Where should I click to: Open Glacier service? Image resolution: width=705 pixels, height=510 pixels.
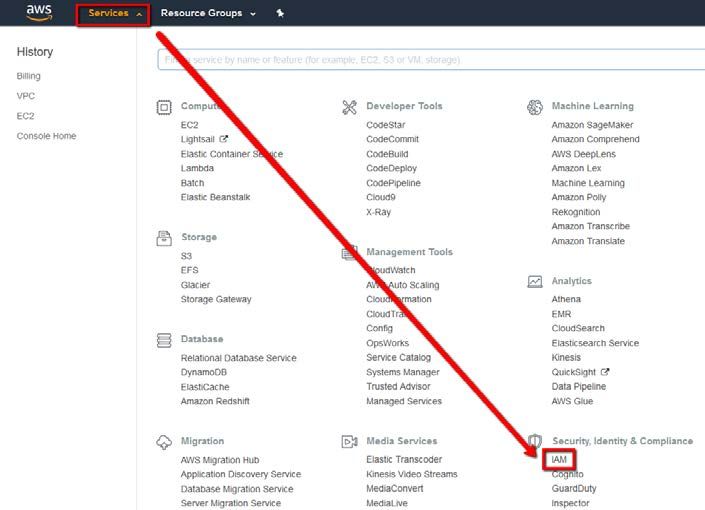195,285
